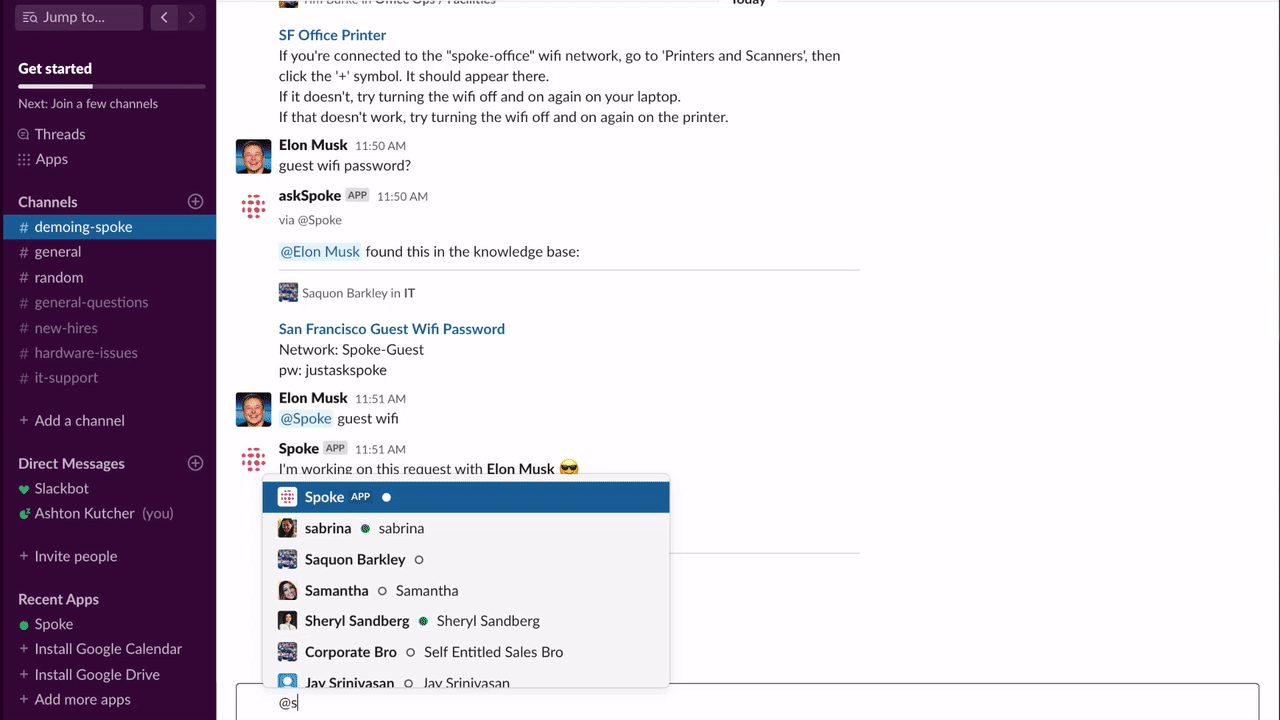Screen dimensions: 1280x720
Task: Open Apps browser in sidebar
Action: (51, 159)
